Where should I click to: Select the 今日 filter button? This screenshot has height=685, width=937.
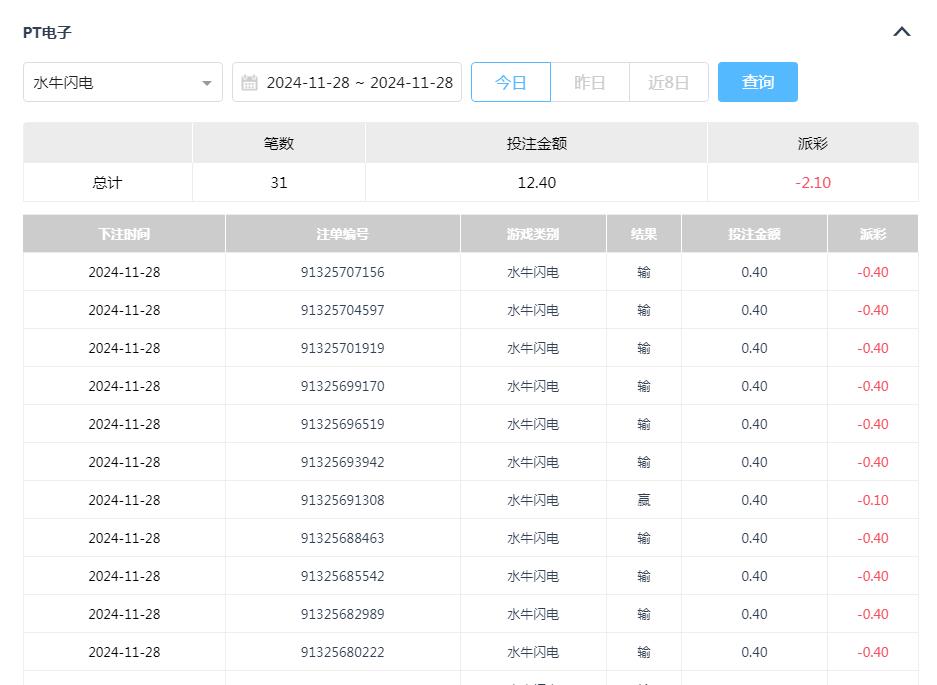(x=511, y=82)
